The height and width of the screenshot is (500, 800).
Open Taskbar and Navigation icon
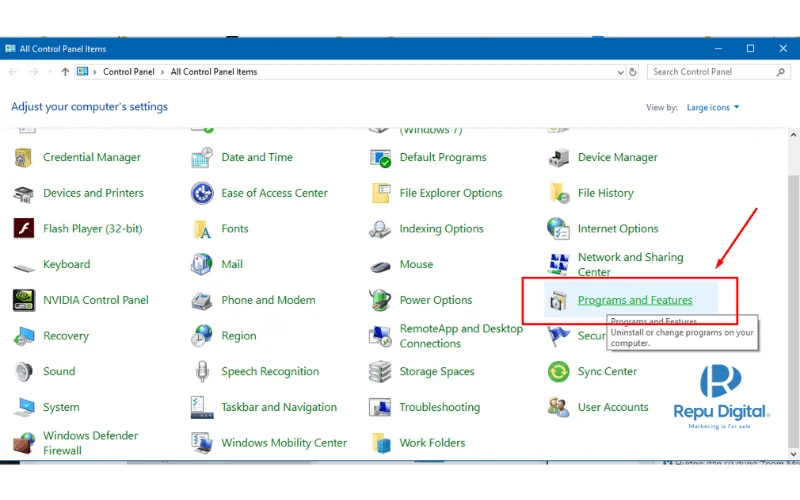[x=202, y=407]
